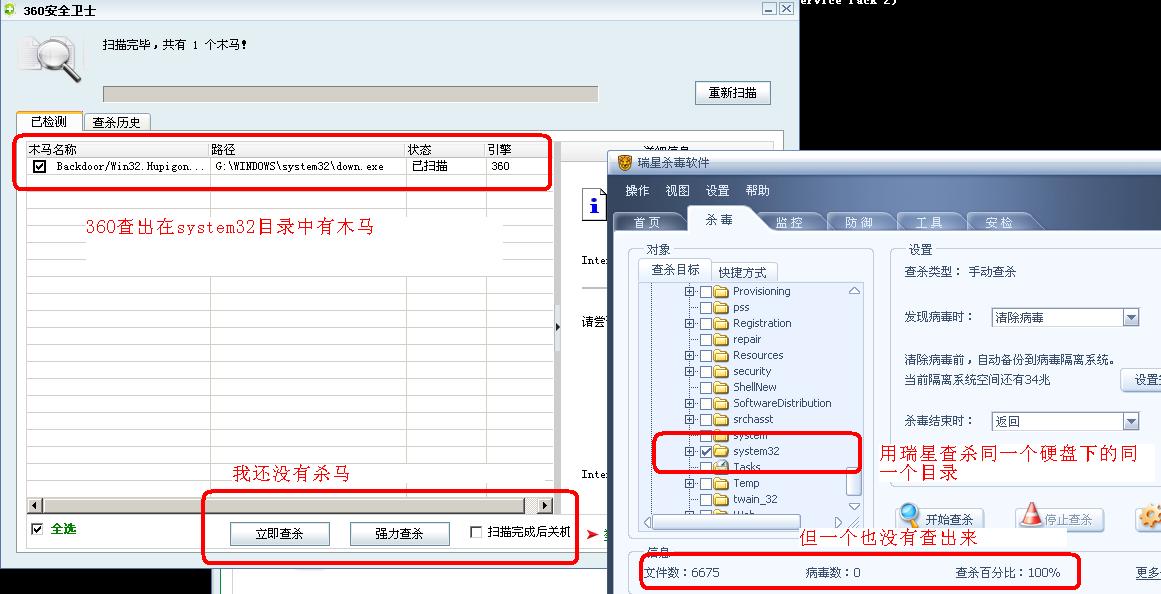Click the 更多 link in Rising info bar
1161x594 pixels.
click(1148, 573)
